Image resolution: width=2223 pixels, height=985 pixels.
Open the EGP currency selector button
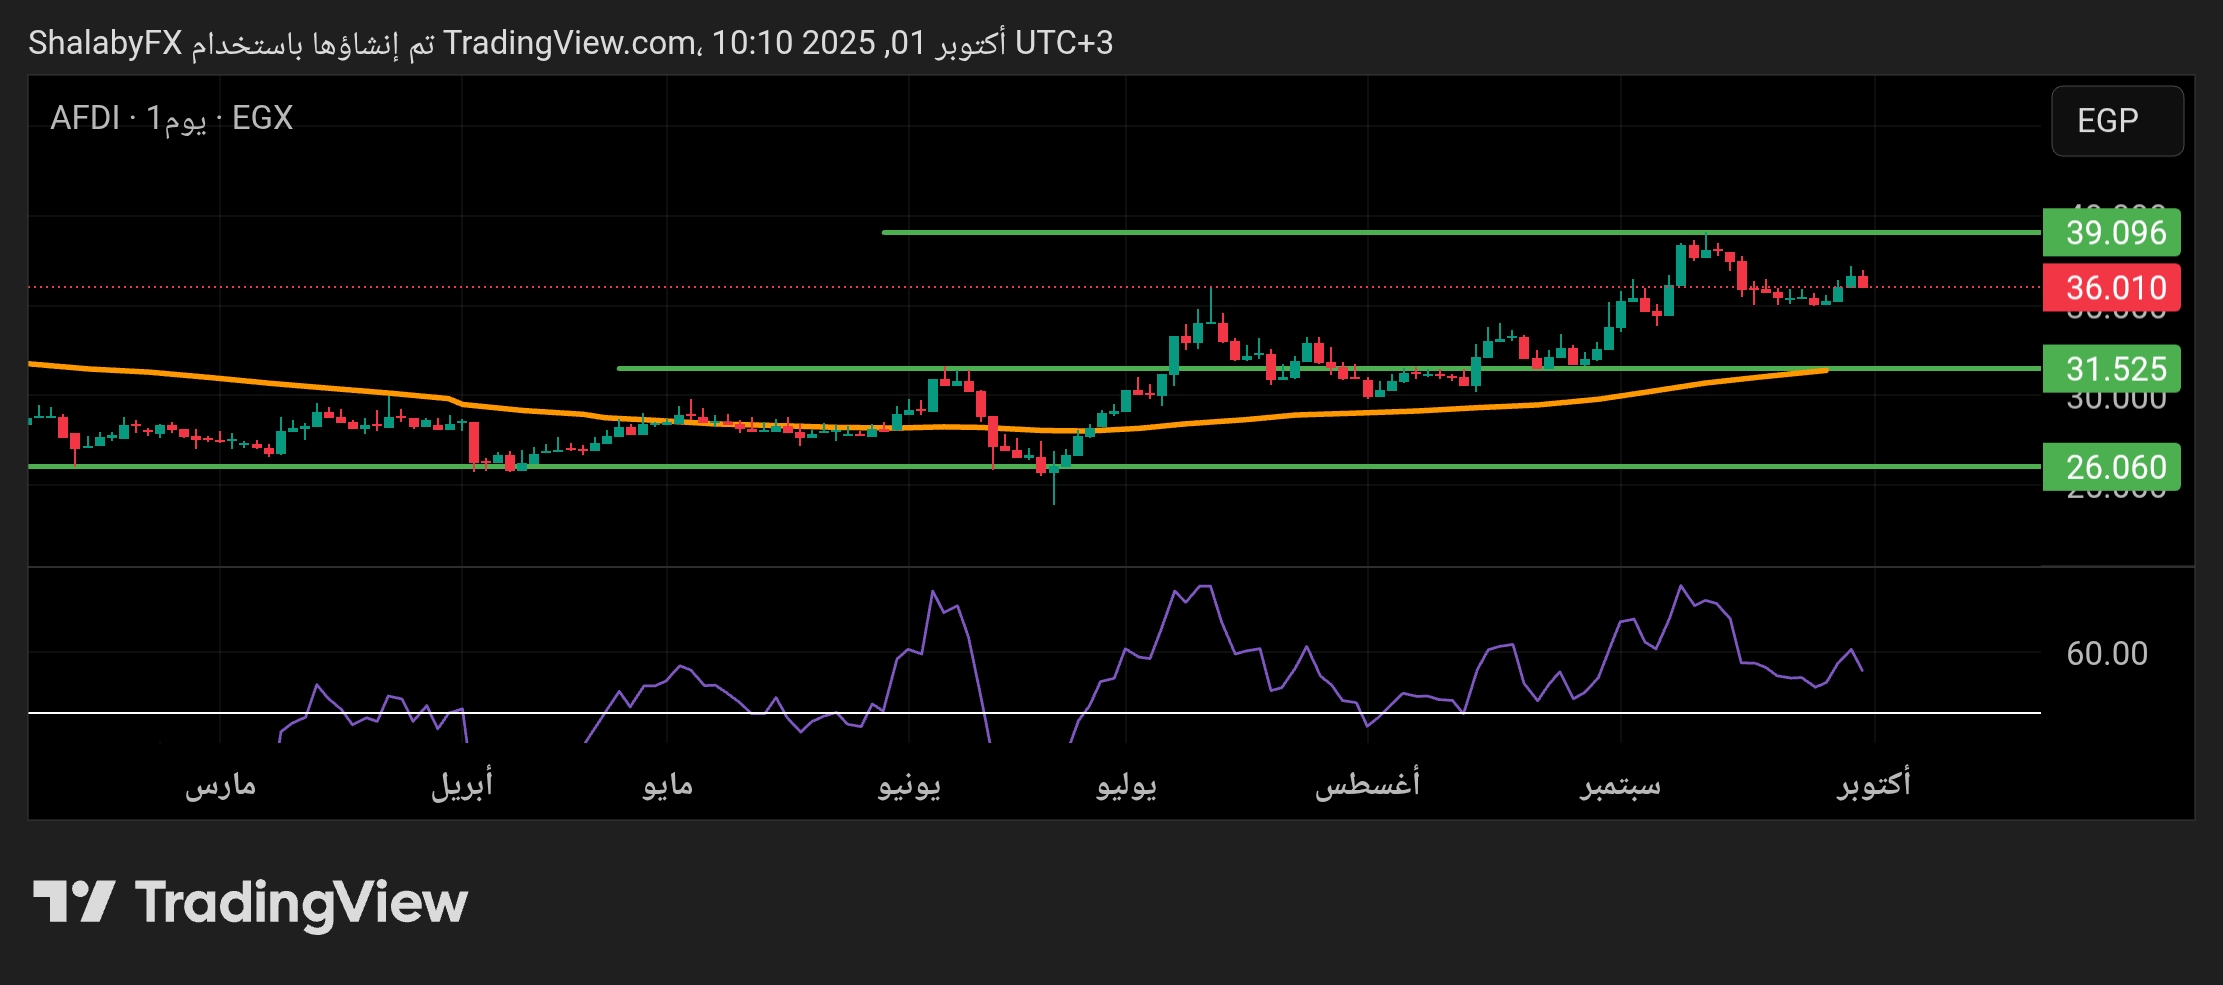point(2116,121)
